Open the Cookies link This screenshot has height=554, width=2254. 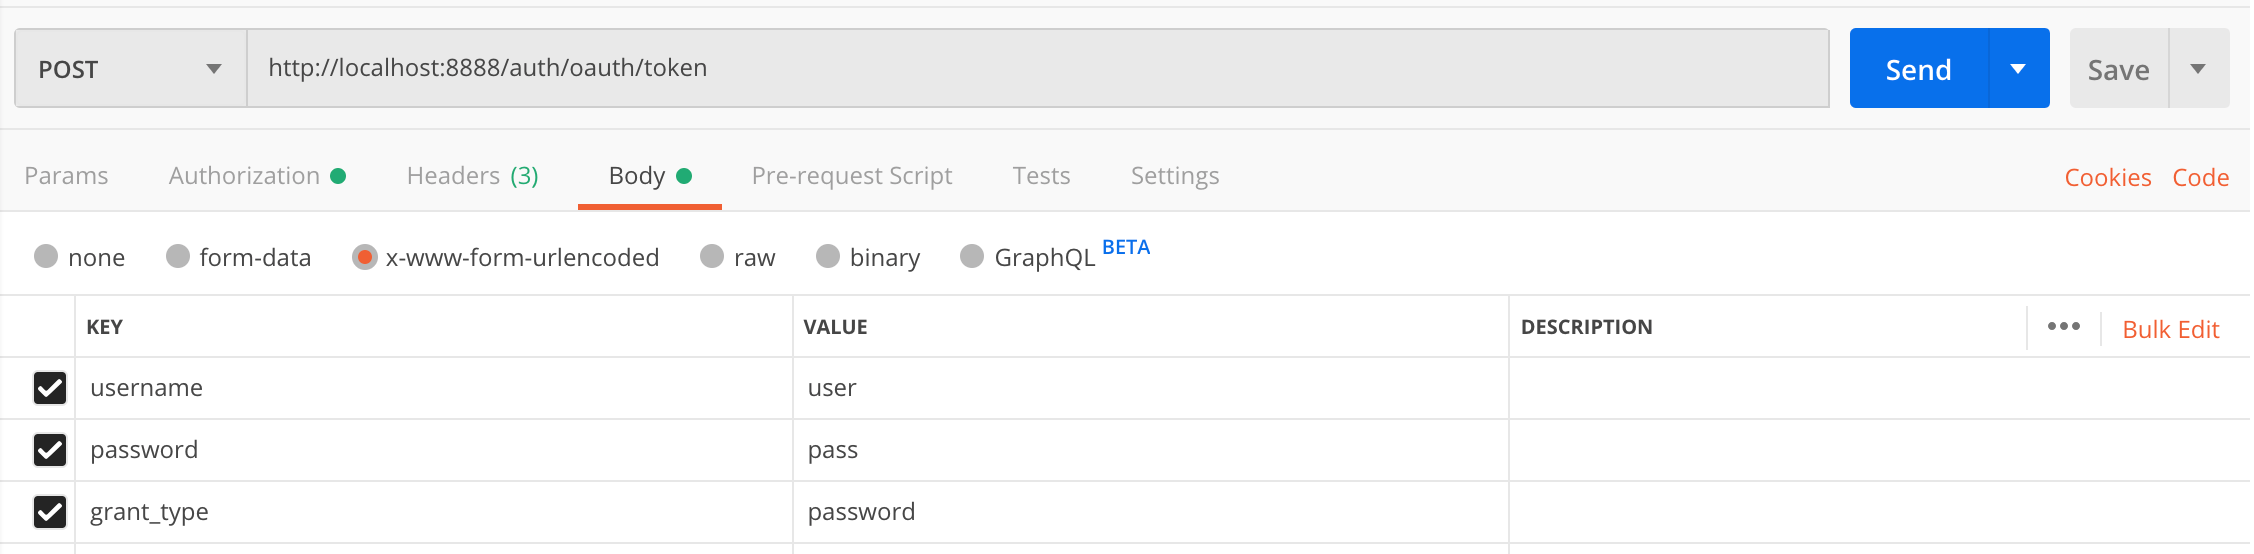pyautogui.click(x=2107, y=177)
